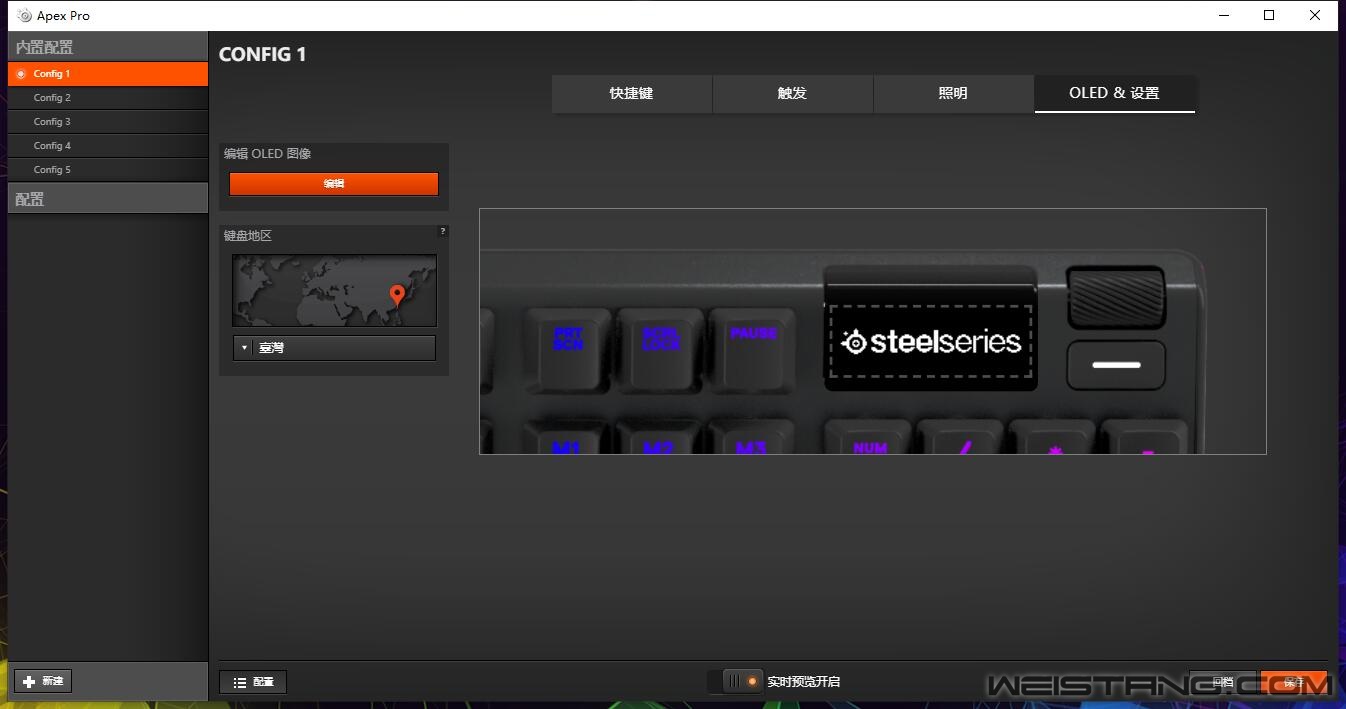
Task: Click the CONFIG 1 title heading
Action: pyautogui.click(x=263, y=54)
